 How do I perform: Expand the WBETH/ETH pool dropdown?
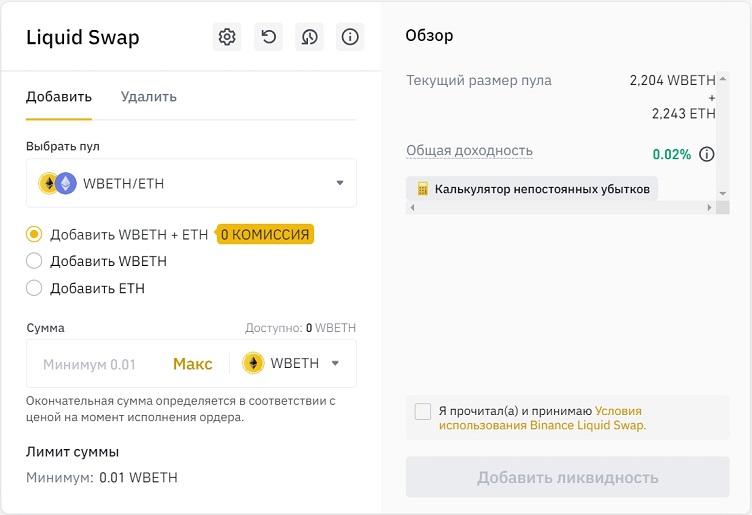click(191, 183)
